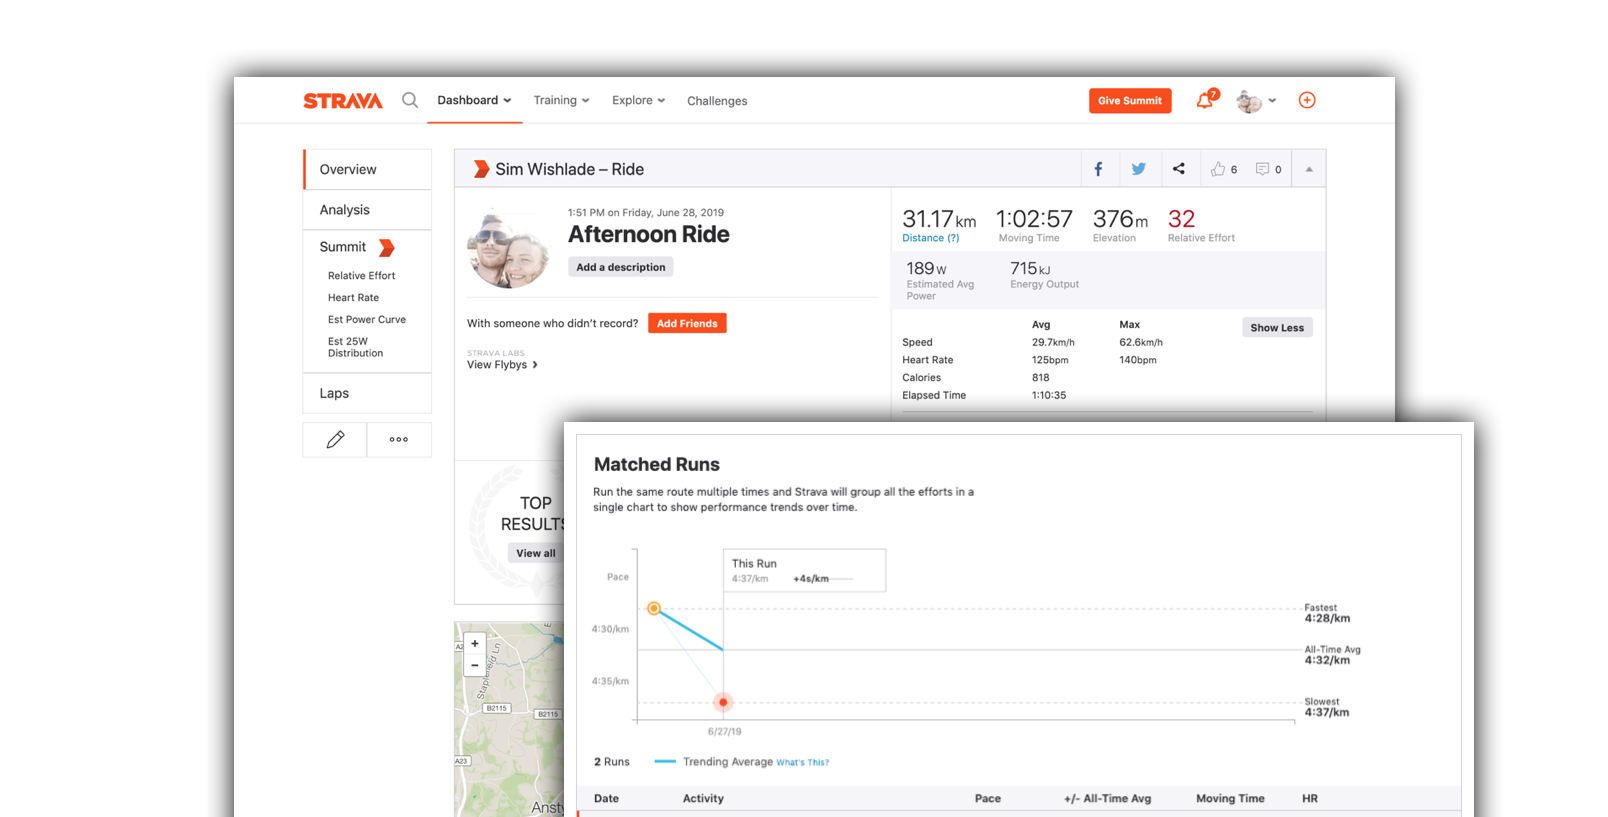Click the Date column header
This screenshot has height=817, width=1608.
tap(606, 799)
